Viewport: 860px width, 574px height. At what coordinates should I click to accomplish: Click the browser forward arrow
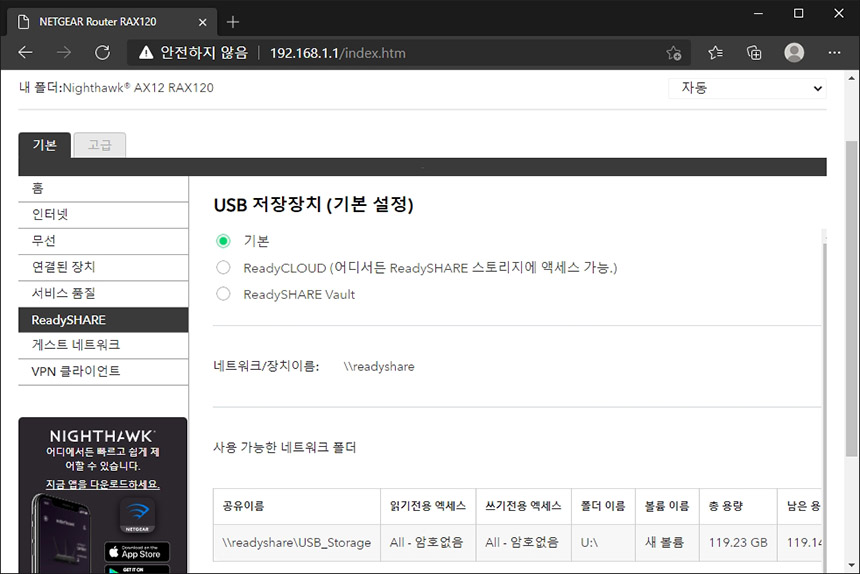point(64,53)
